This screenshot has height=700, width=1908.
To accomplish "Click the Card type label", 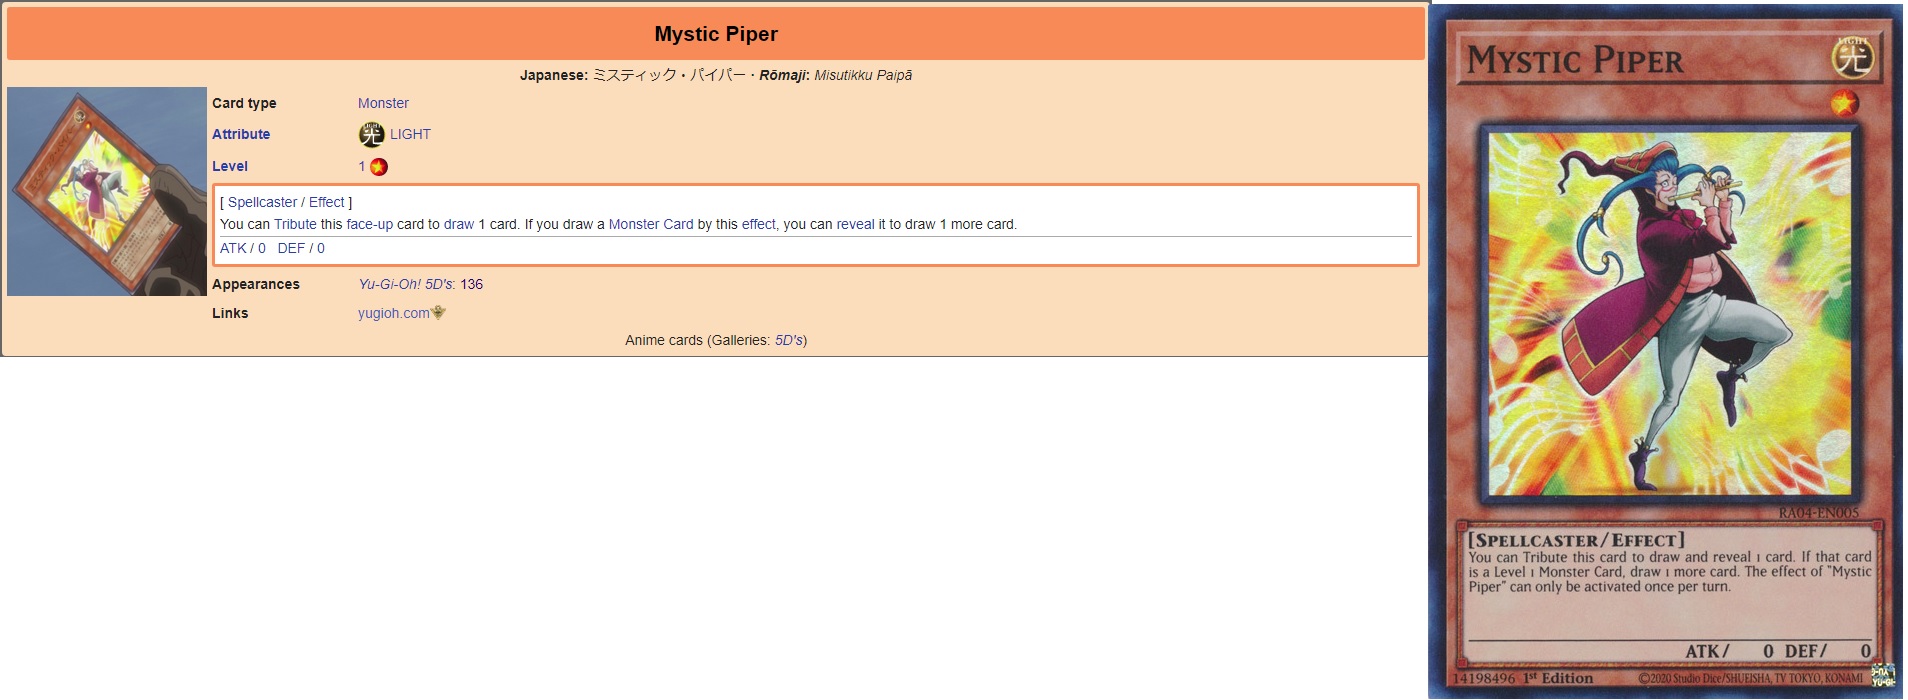I will pos(244,103).
